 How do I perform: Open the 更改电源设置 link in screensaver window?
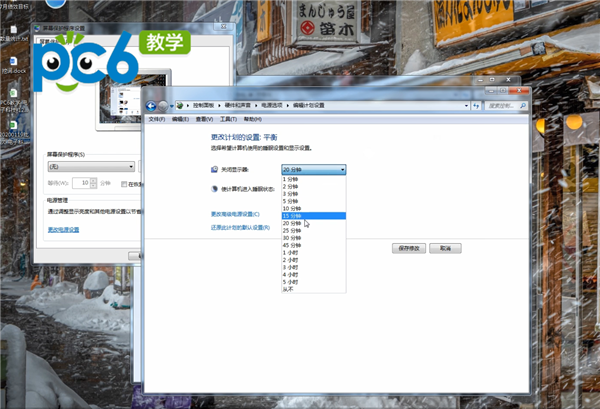coord(64,230)
